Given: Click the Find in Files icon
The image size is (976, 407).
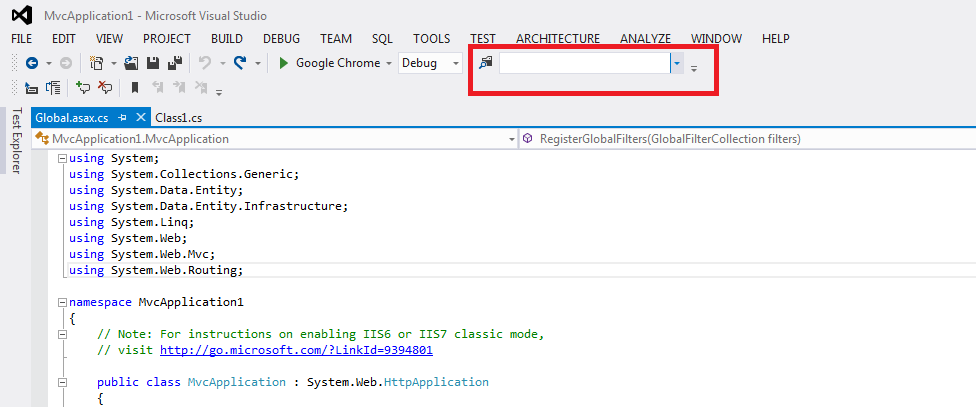Looking at the screenshot, I should pyautogui.click(x=486, y=63).
